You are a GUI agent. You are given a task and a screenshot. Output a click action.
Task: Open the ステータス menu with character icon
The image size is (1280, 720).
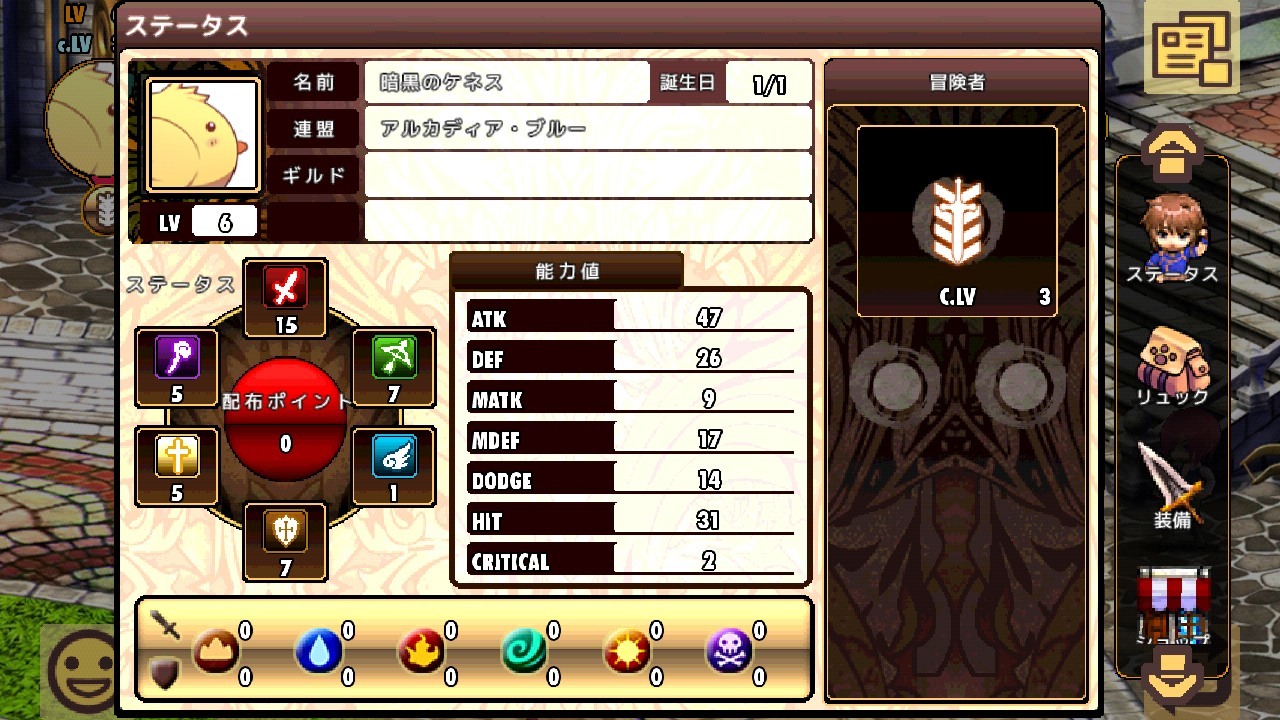(x=1172, y=238)
